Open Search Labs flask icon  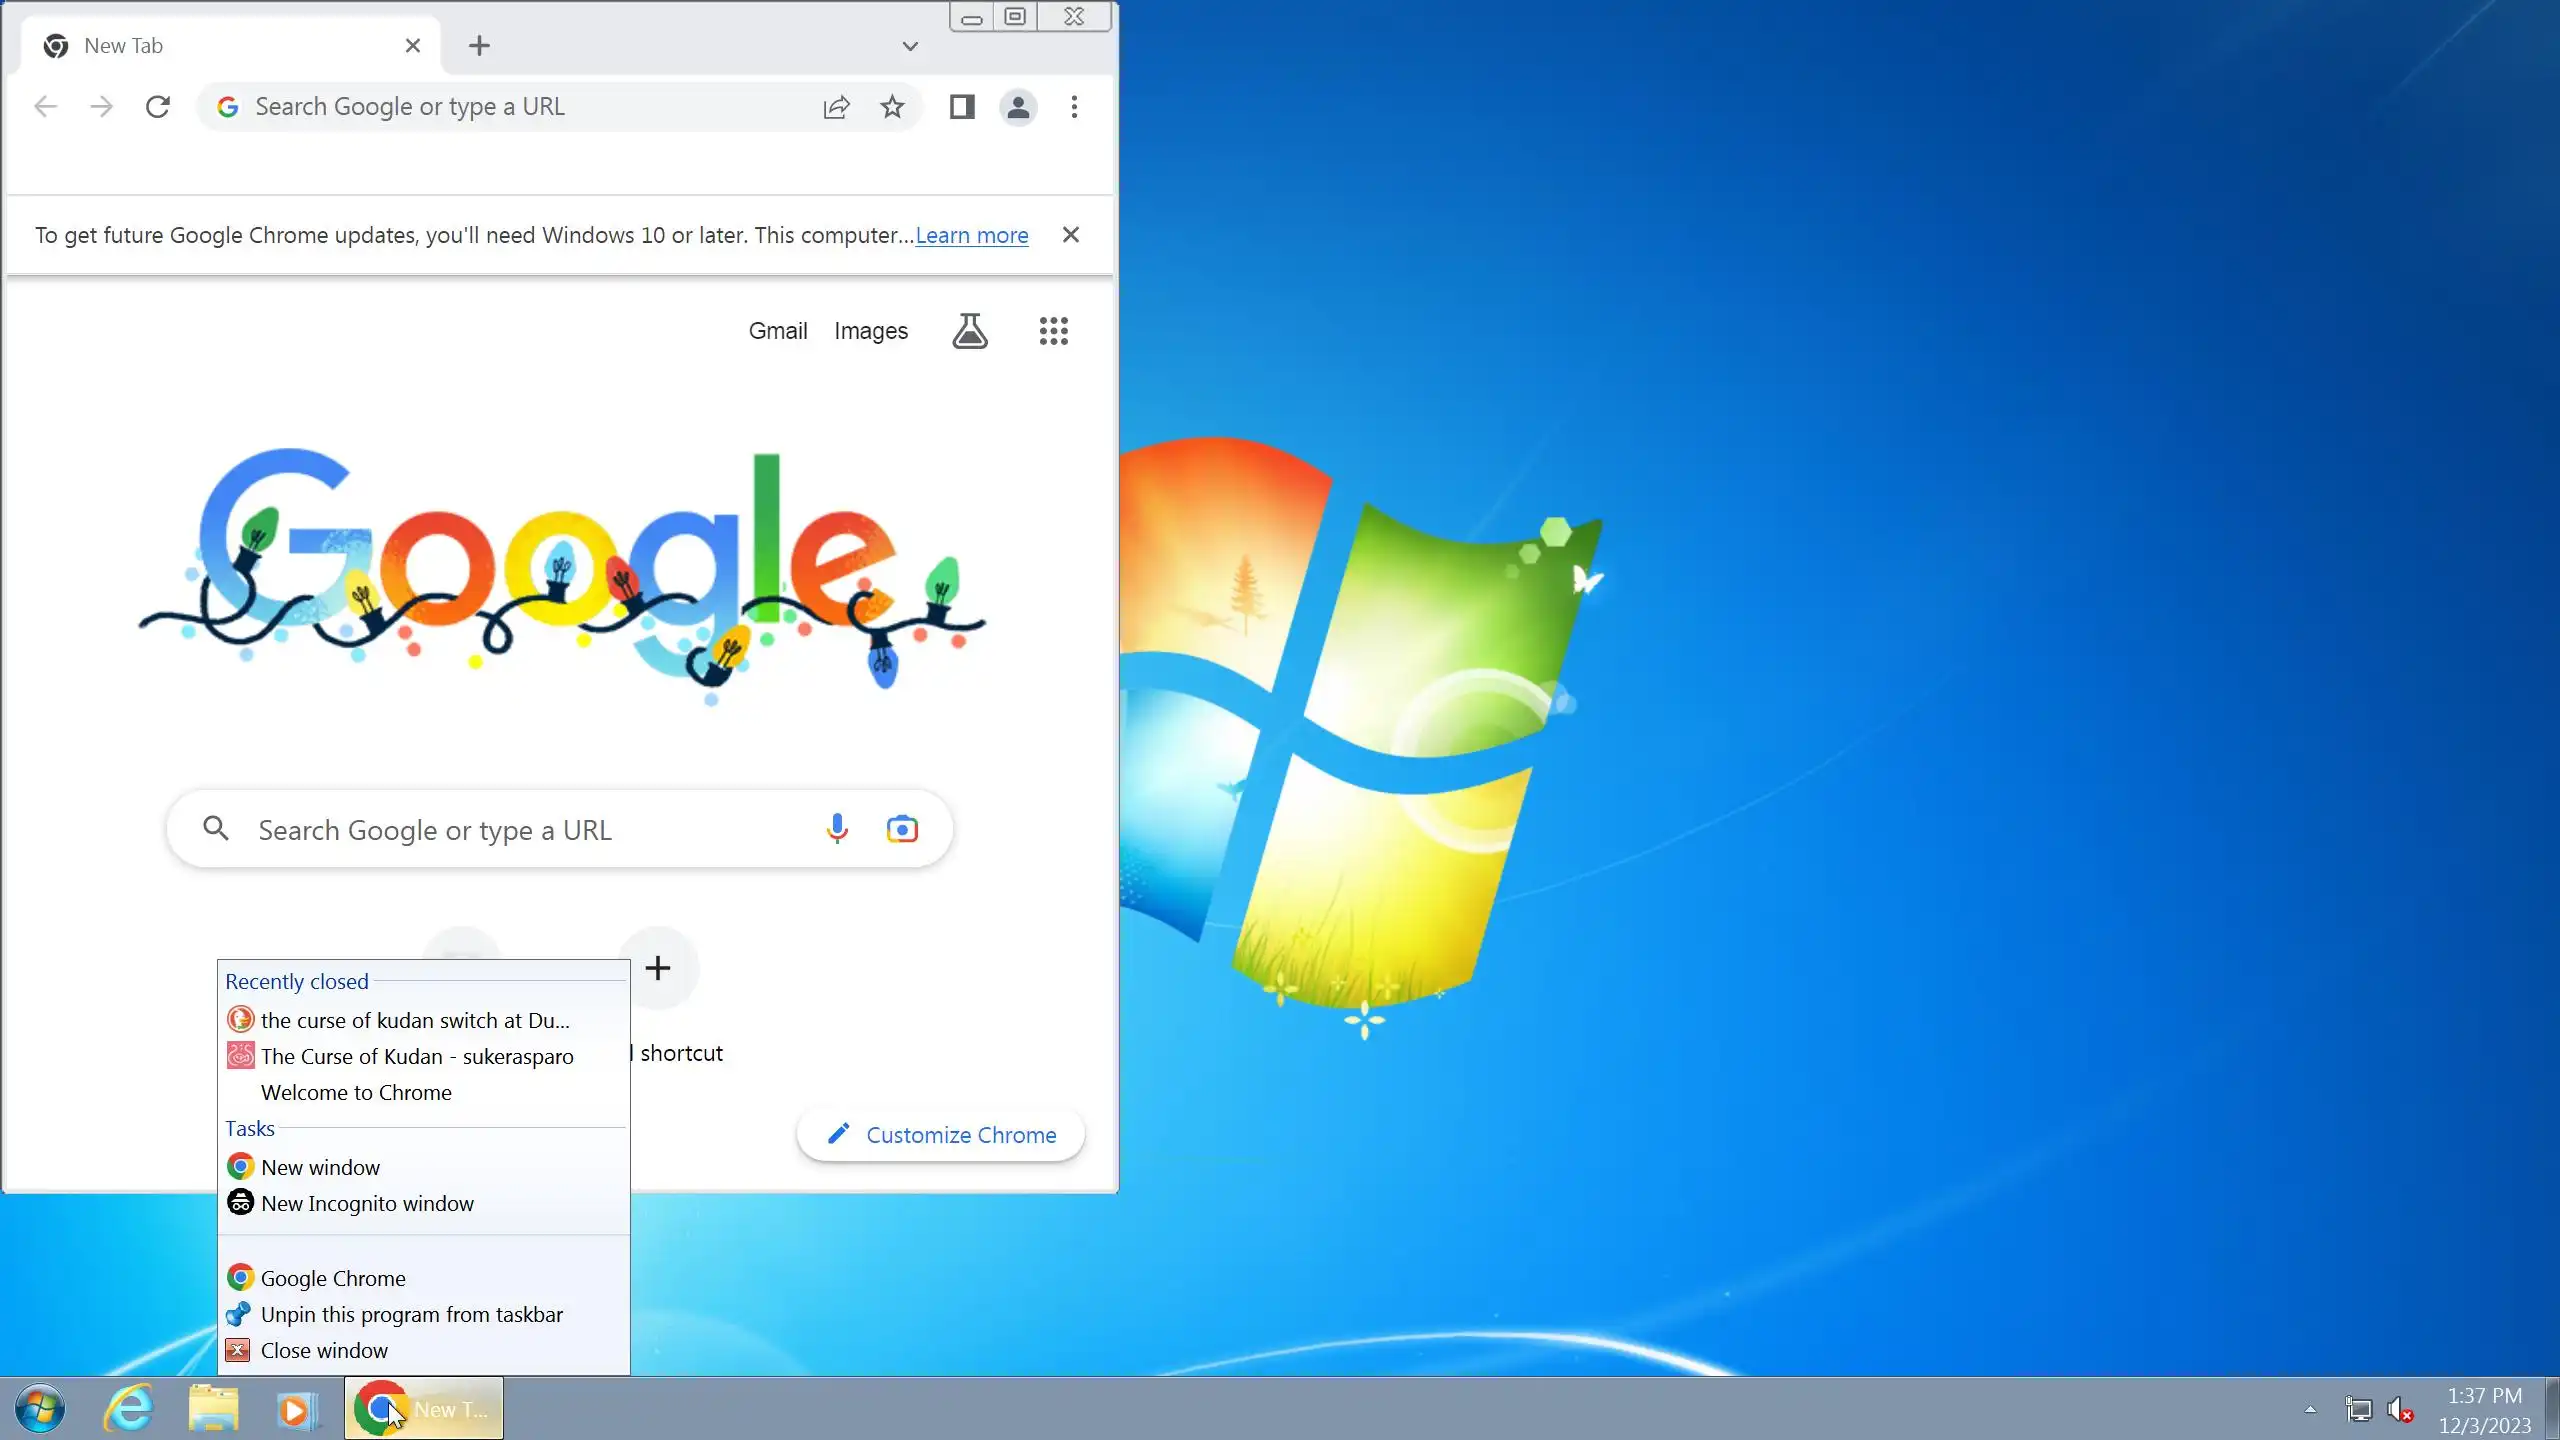point(969,331)
